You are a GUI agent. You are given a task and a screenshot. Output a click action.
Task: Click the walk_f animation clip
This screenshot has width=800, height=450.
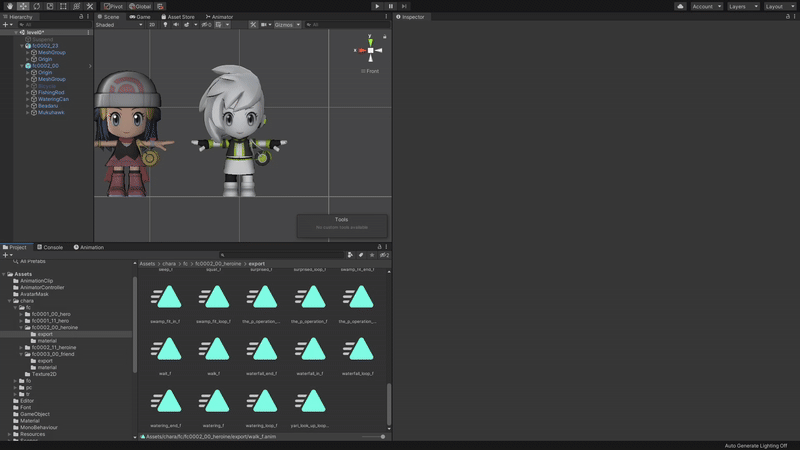pyautogui.click(x=213, y=351)
